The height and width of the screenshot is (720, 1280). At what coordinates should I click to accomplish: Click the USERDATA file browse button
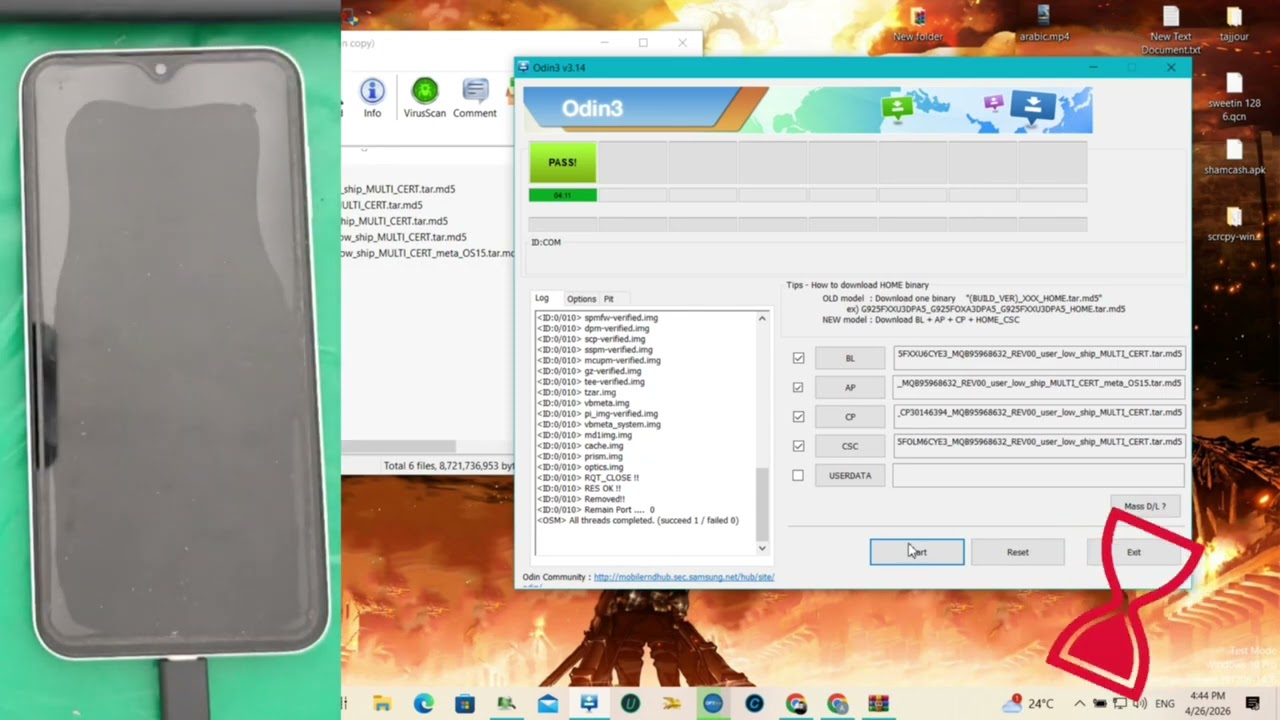click(850, 476)
